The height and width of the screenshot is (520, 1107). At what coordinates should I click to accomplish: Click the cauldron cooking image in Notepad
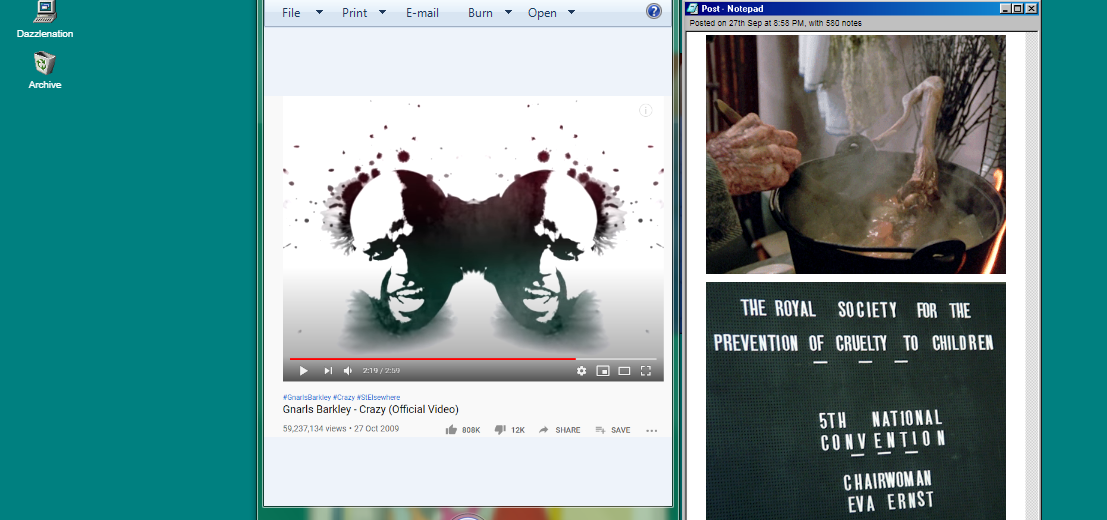coord(856,155)
